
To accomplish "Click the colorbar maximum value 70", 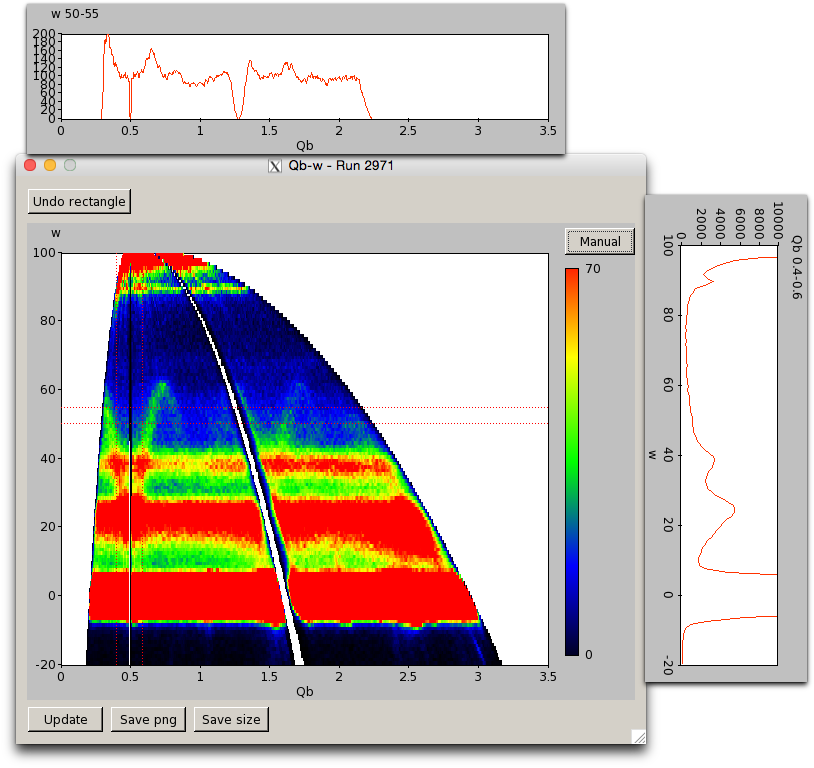I will (x=593, y=269).
